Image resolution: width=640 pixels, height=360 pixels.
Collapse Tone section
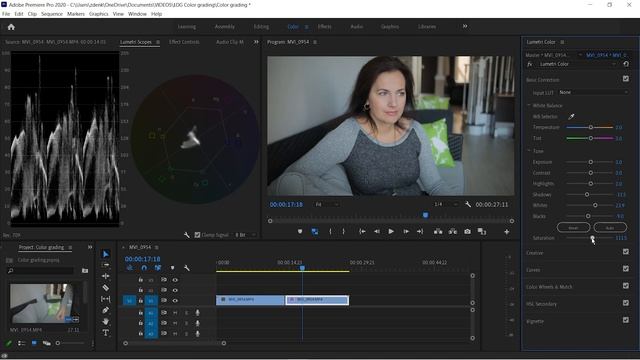(529, 151)
